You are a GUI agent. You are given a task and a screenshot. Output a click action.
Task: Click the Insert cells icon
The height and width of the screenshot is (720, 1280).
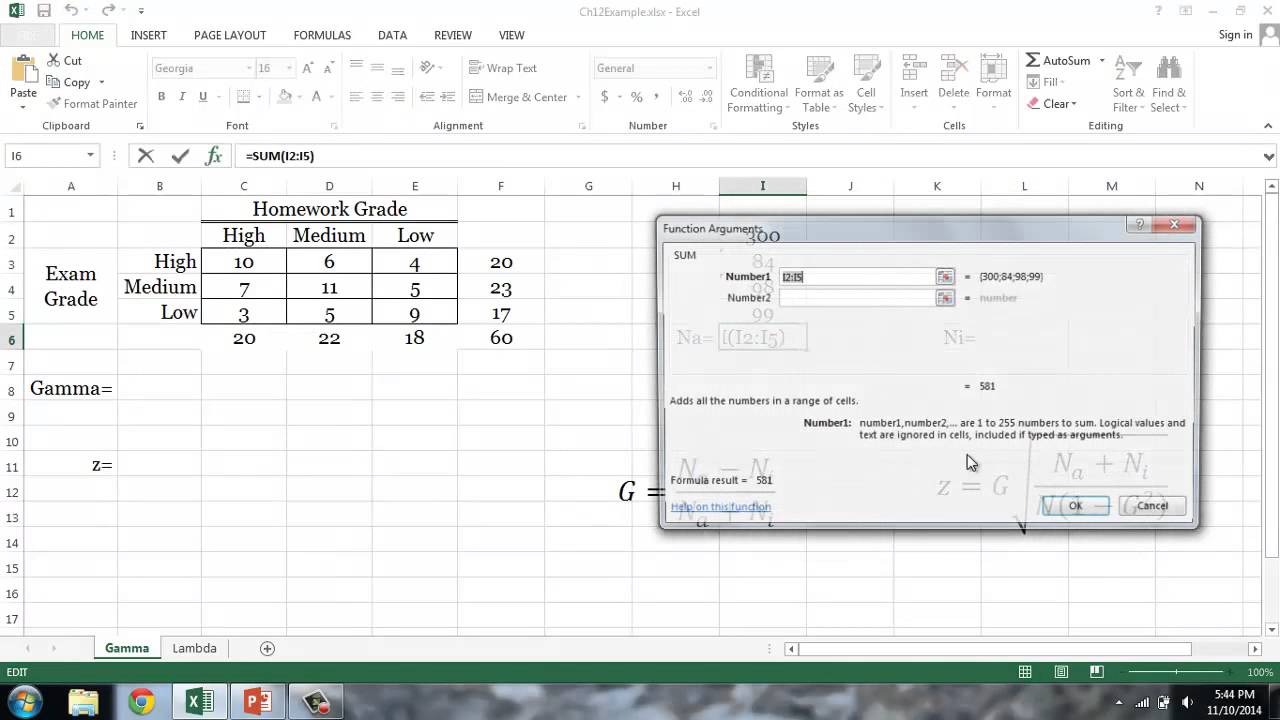(914, 70)
